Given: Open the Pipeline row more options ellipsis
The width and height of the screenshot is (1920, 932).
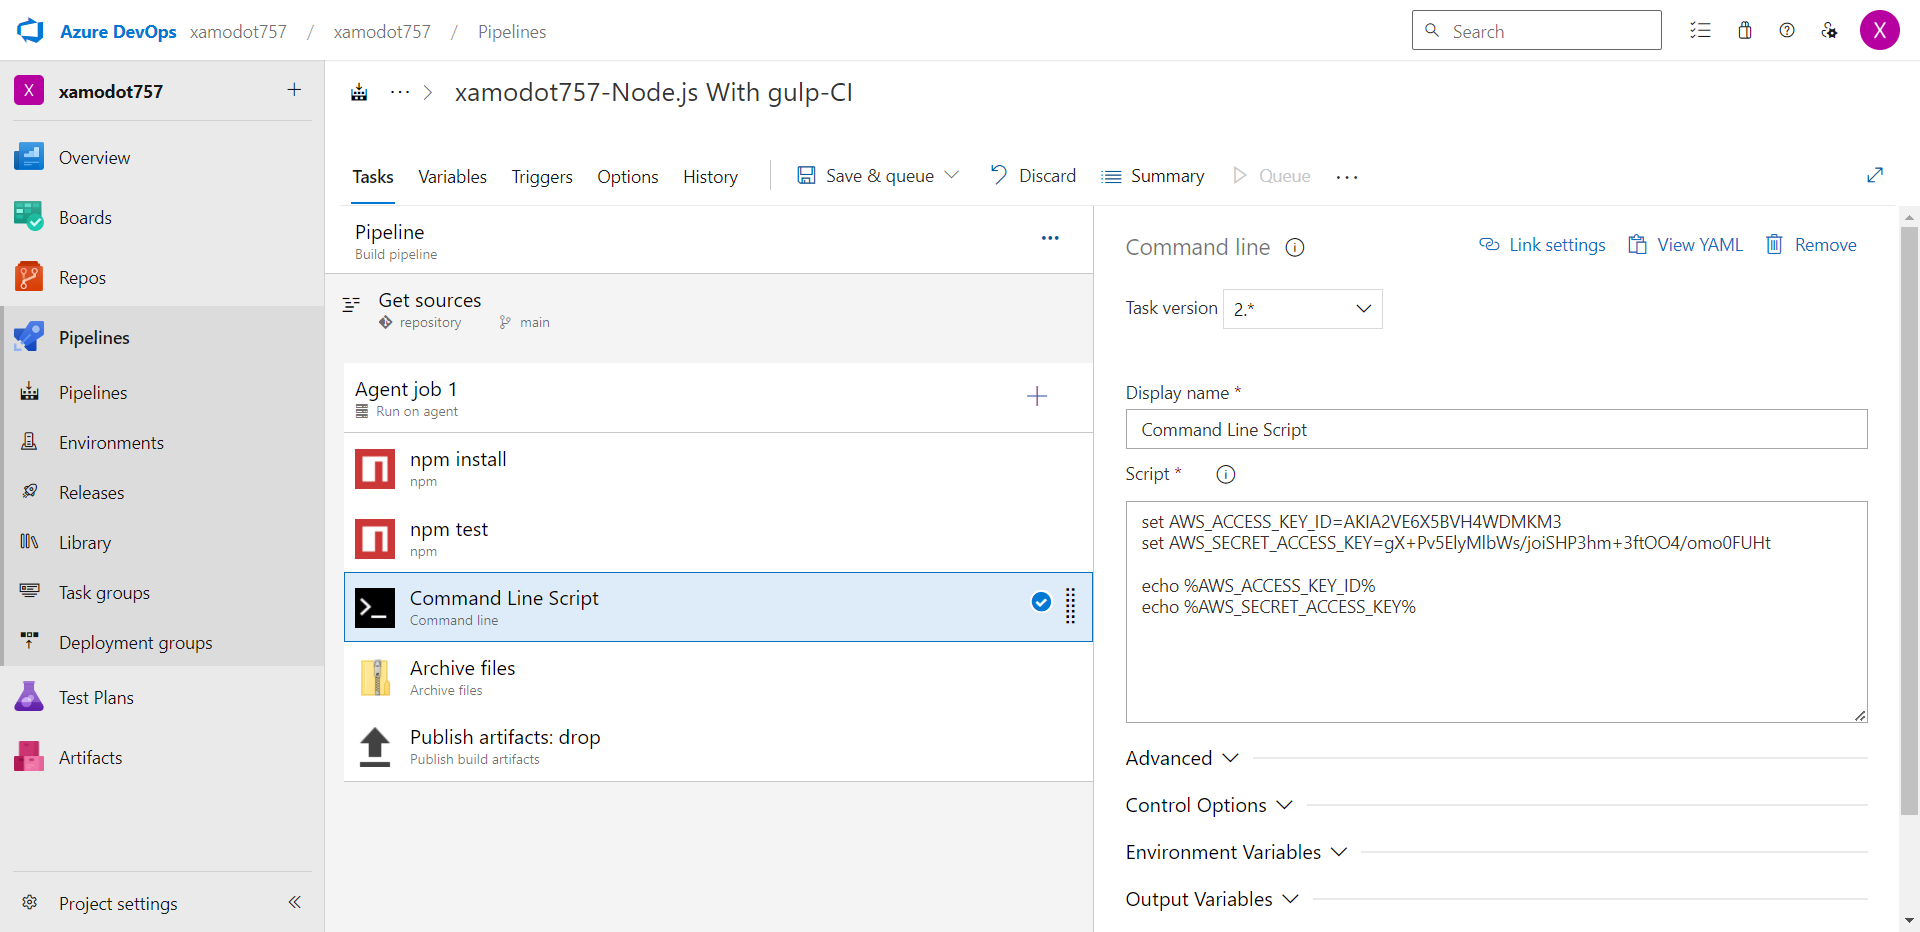Looking at the screenshot, I should pyautogui.click(x=1050, y=238).
